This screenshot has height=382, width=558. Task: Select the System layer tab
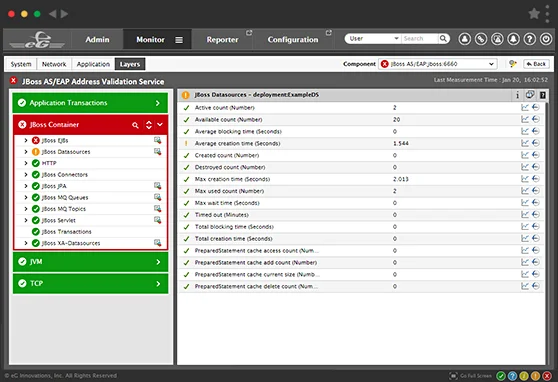click(21, 64)
